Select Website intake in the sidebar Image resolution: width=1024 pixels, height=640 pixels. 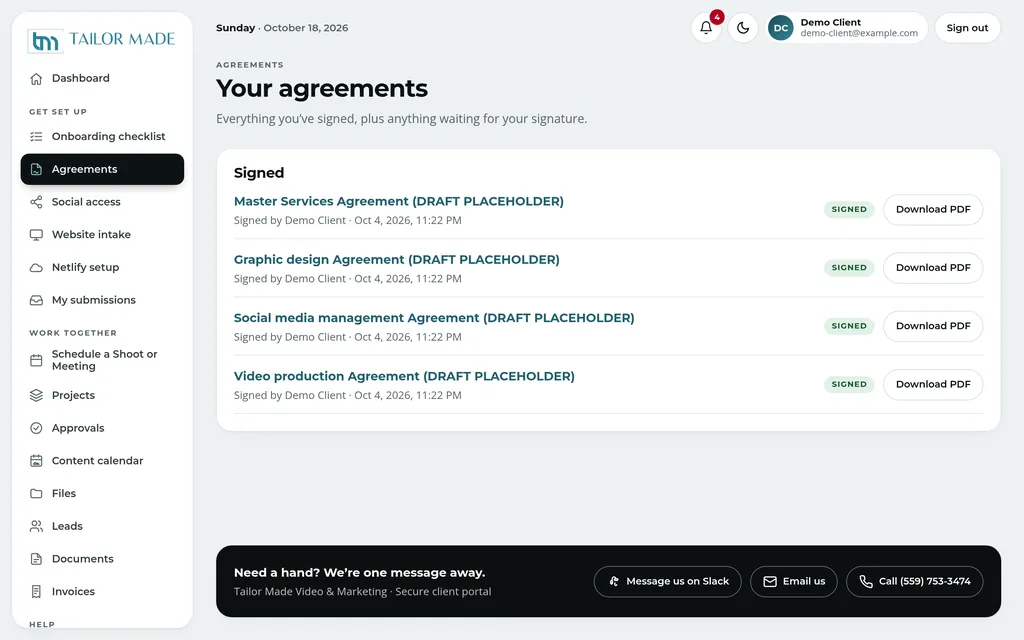pyautogui.click(x=102, y=234)
